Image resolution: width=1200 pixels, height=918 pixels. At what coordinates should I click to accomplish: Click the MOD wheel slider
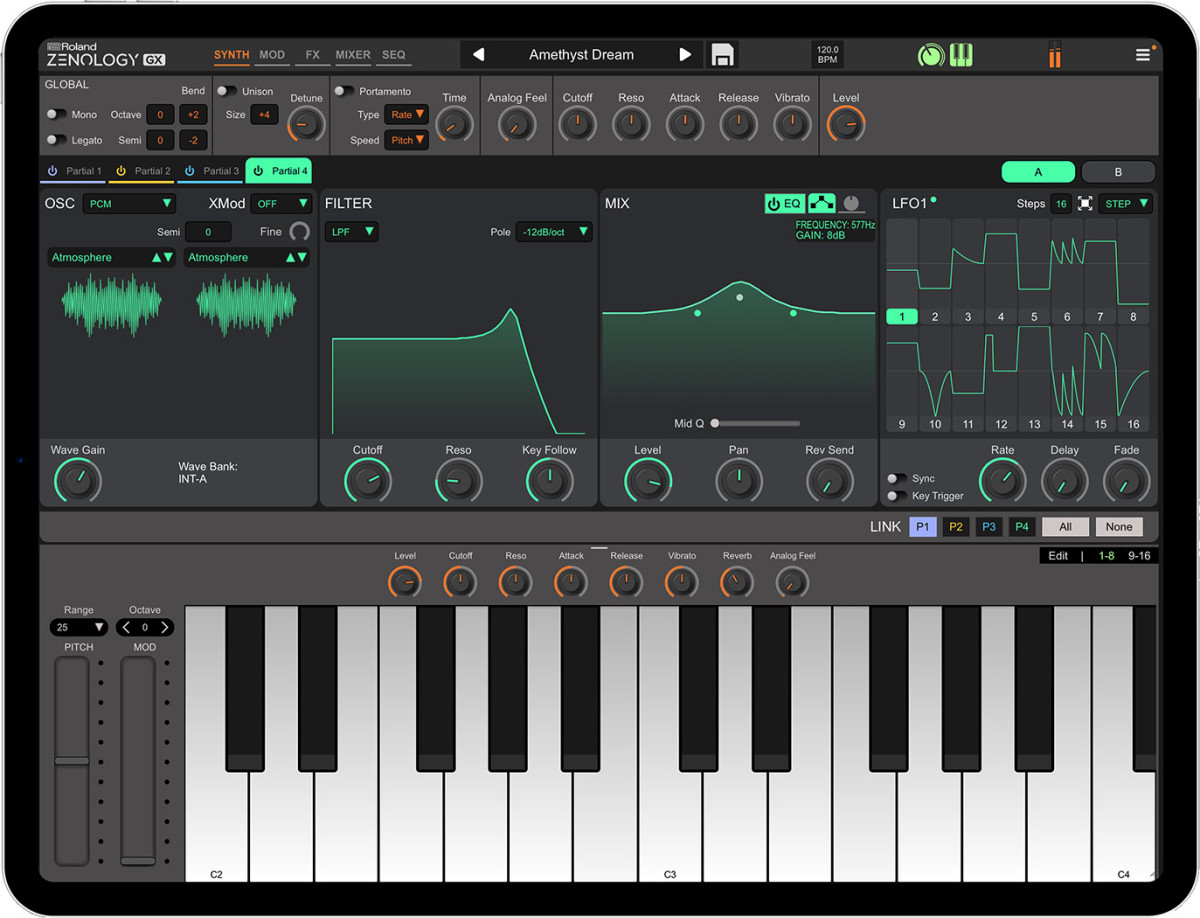click(138, 760)
